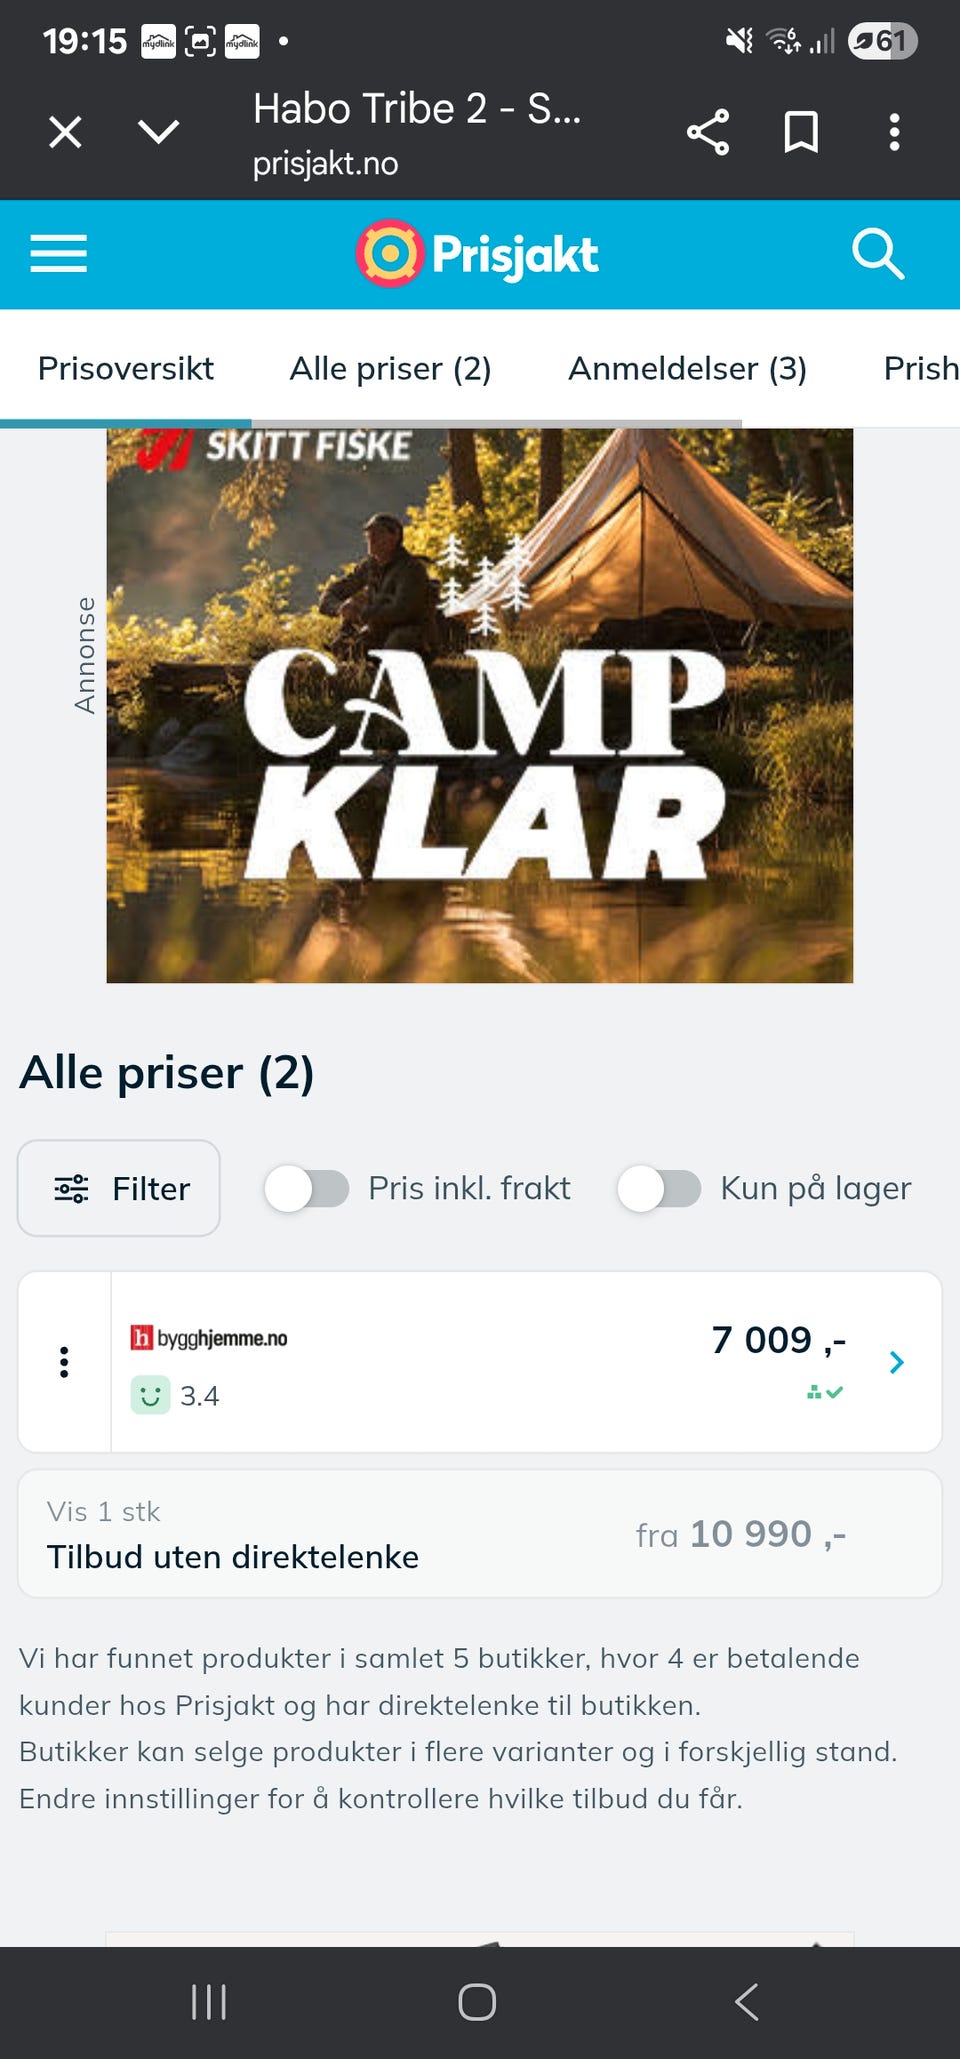Tap the Android back navigation button

747,2002
